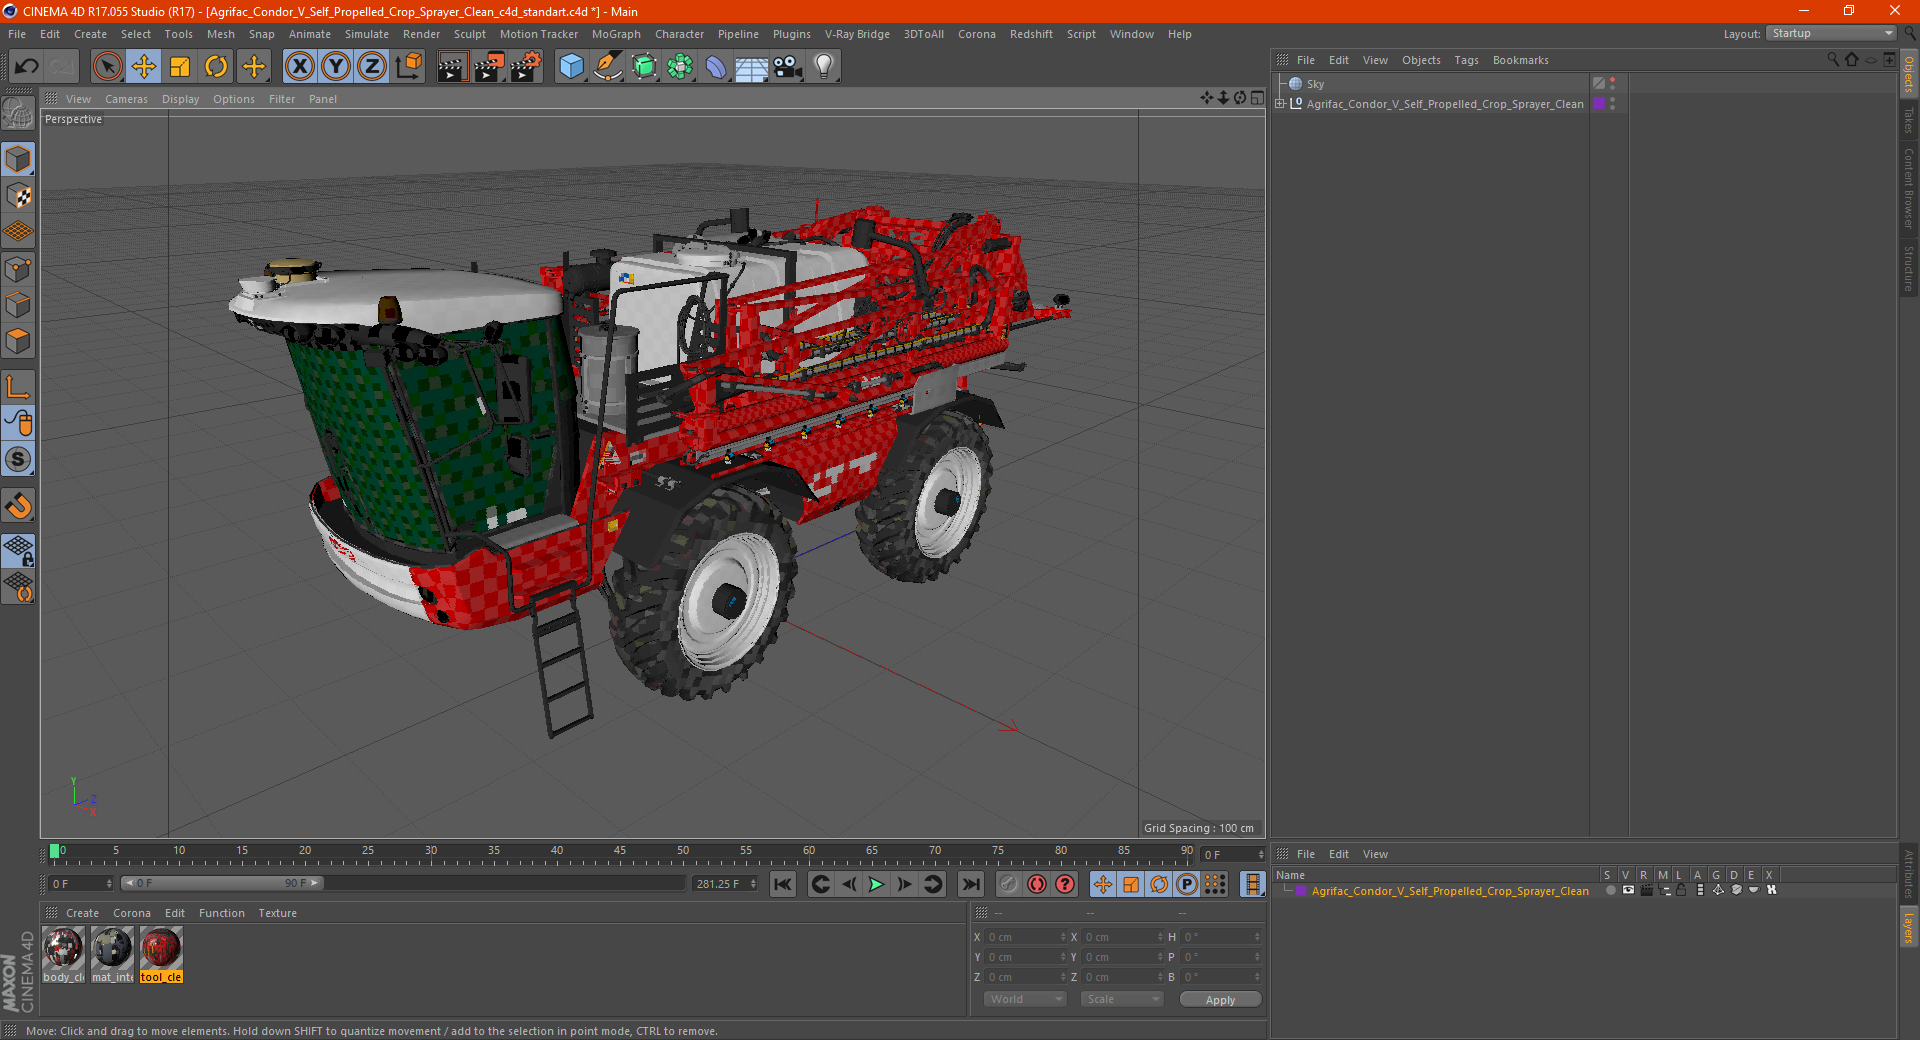Click Render View clapperboard icon
Screen dimensions: 1920x1040
(x=452, y=67)
